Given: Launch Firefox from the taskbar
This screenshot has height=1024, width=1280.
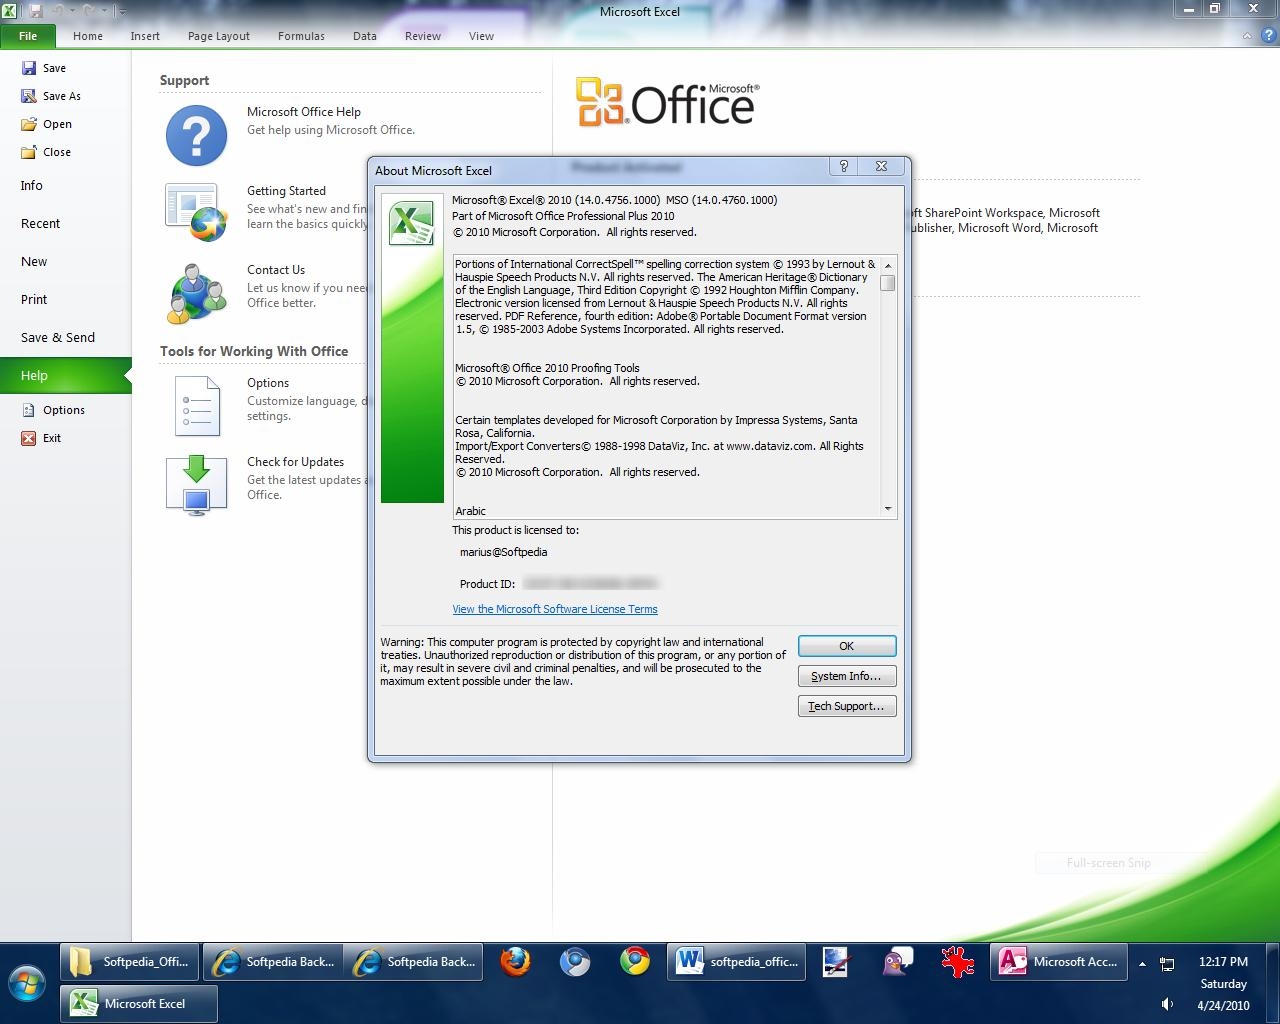Looking at the screenshot, I should pyautogui.click(x=515, y=962).
